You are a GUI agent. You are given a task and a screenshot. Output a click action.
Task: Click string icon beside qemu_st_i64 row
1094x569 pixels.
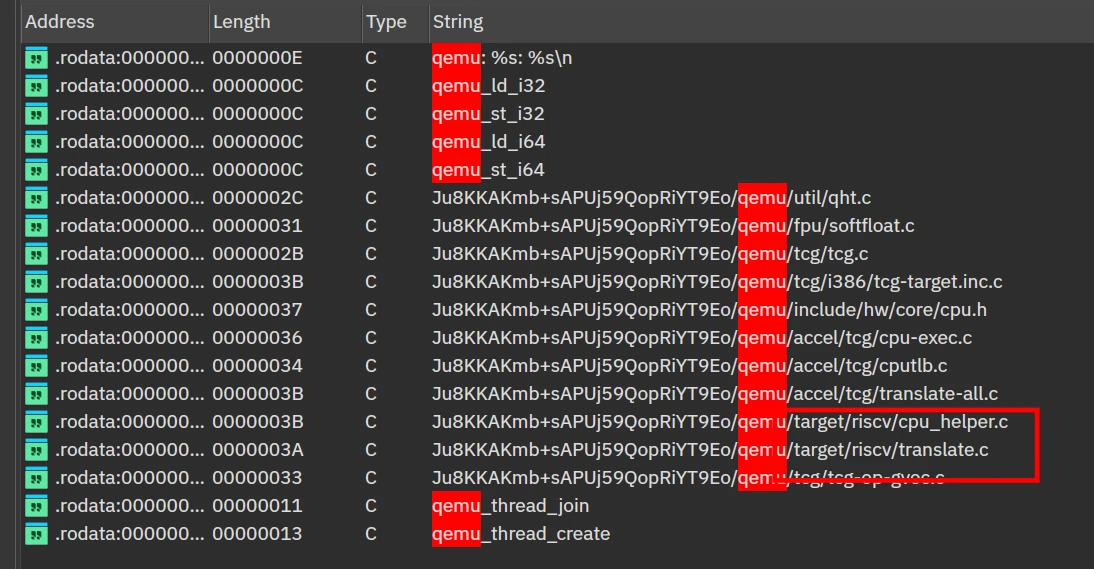tap(36, 170)
